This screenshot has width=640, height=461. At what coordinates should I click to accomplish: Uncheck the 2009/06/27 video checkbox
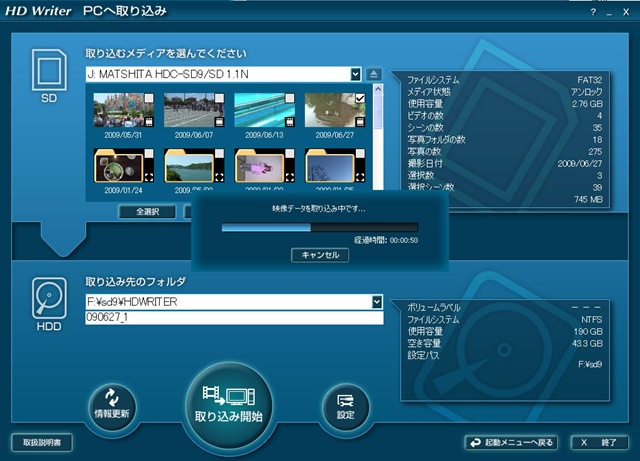tap(360, 98)
